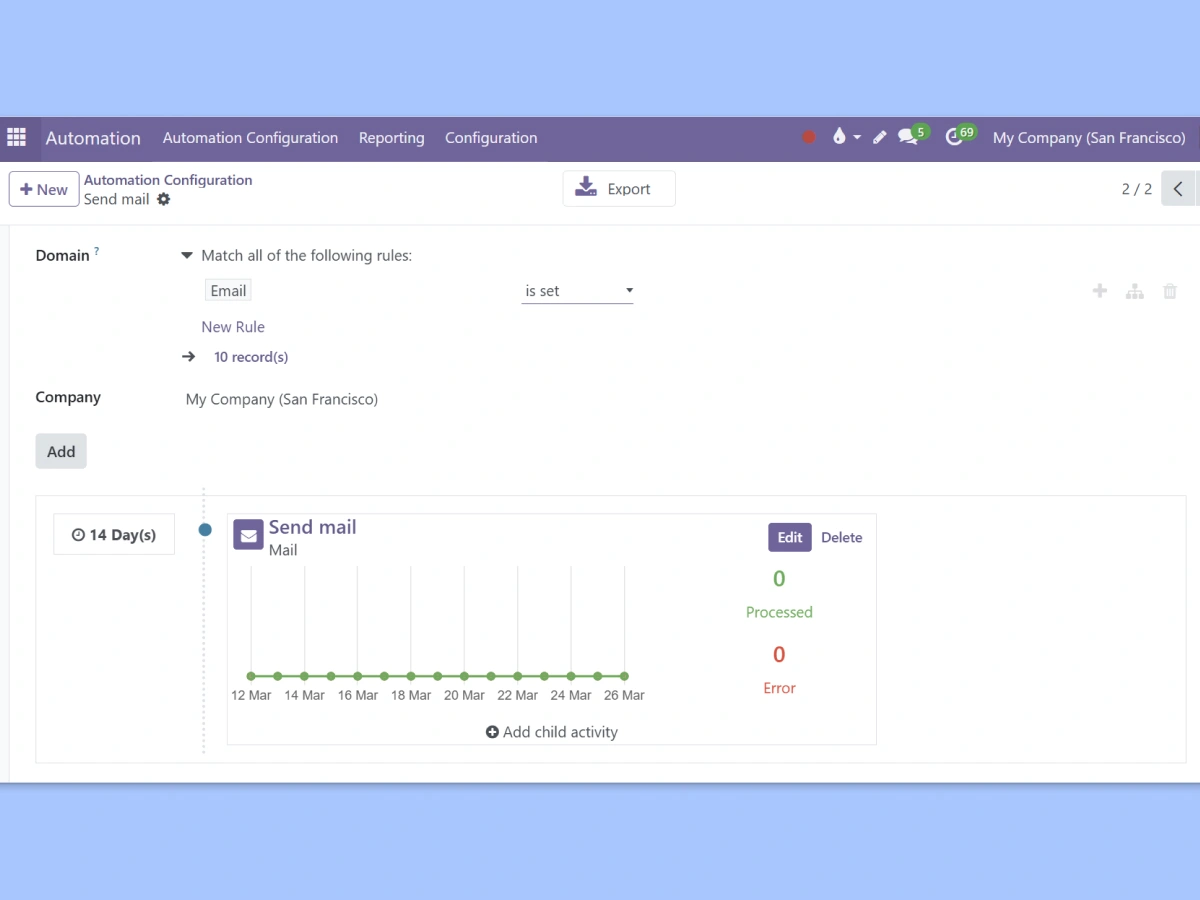Open the company switcher My Company
Viewport: 1200px width, 900px height.
click(x=1088, y=138)
